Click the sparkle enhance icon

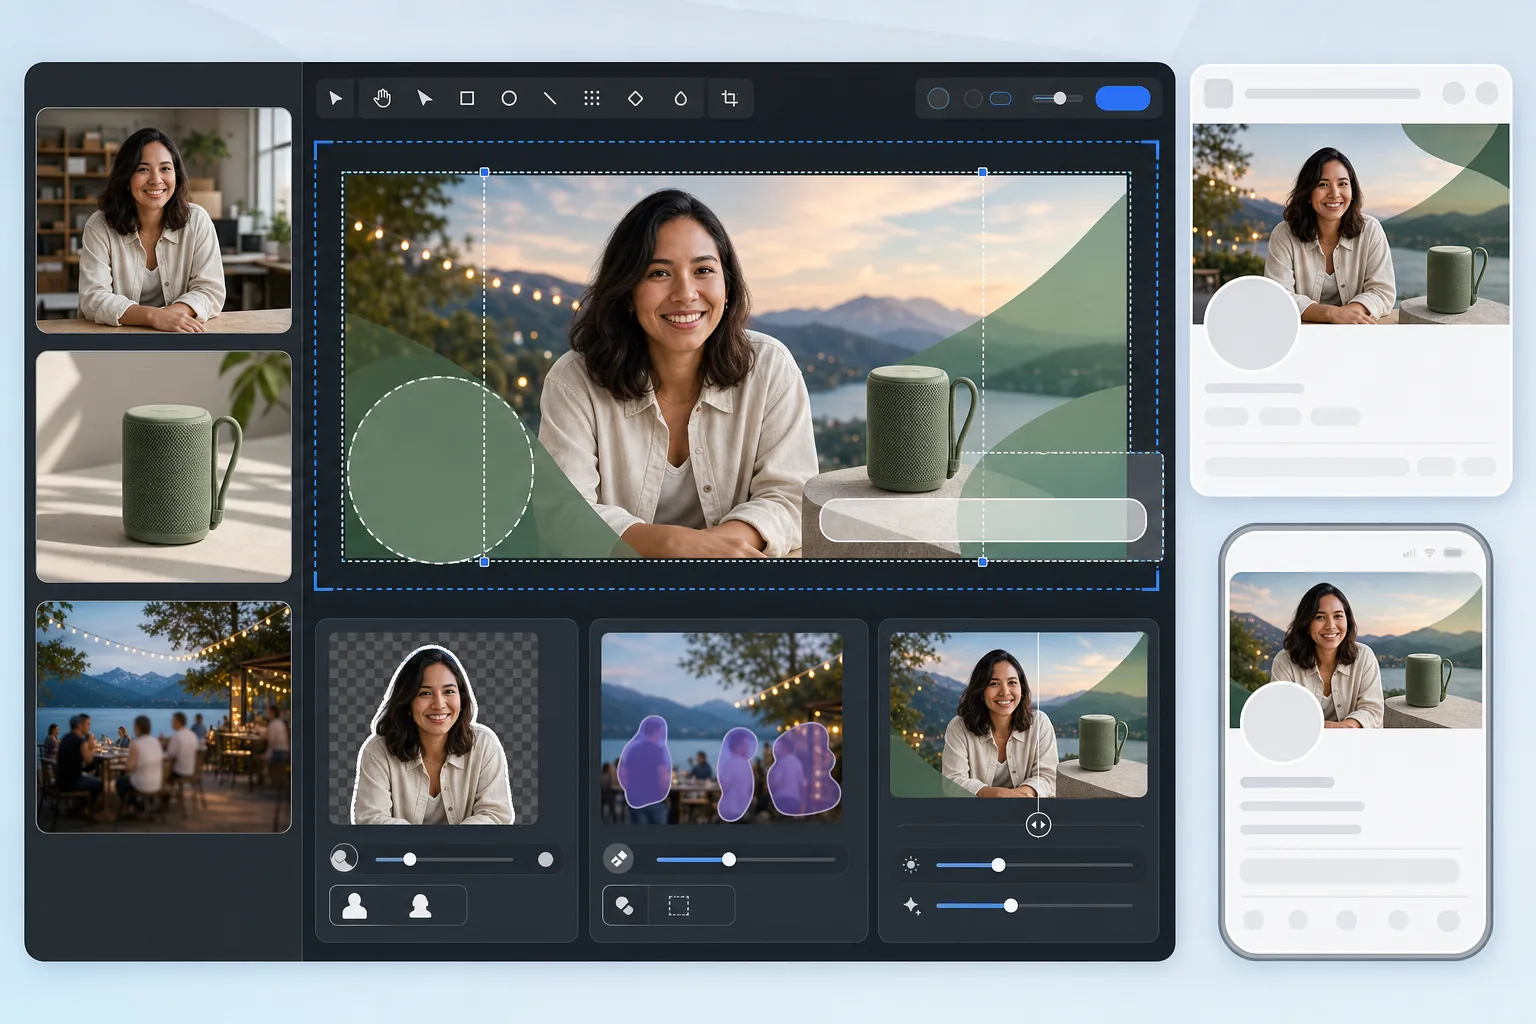[912, 906]
